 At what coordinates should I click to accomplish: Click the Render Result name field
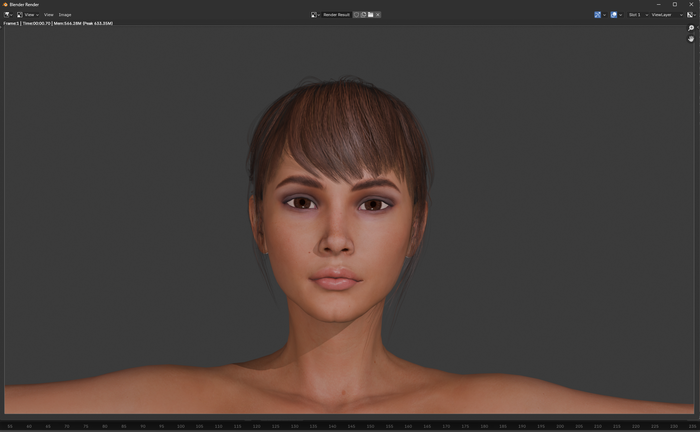[x=337, y=15]
